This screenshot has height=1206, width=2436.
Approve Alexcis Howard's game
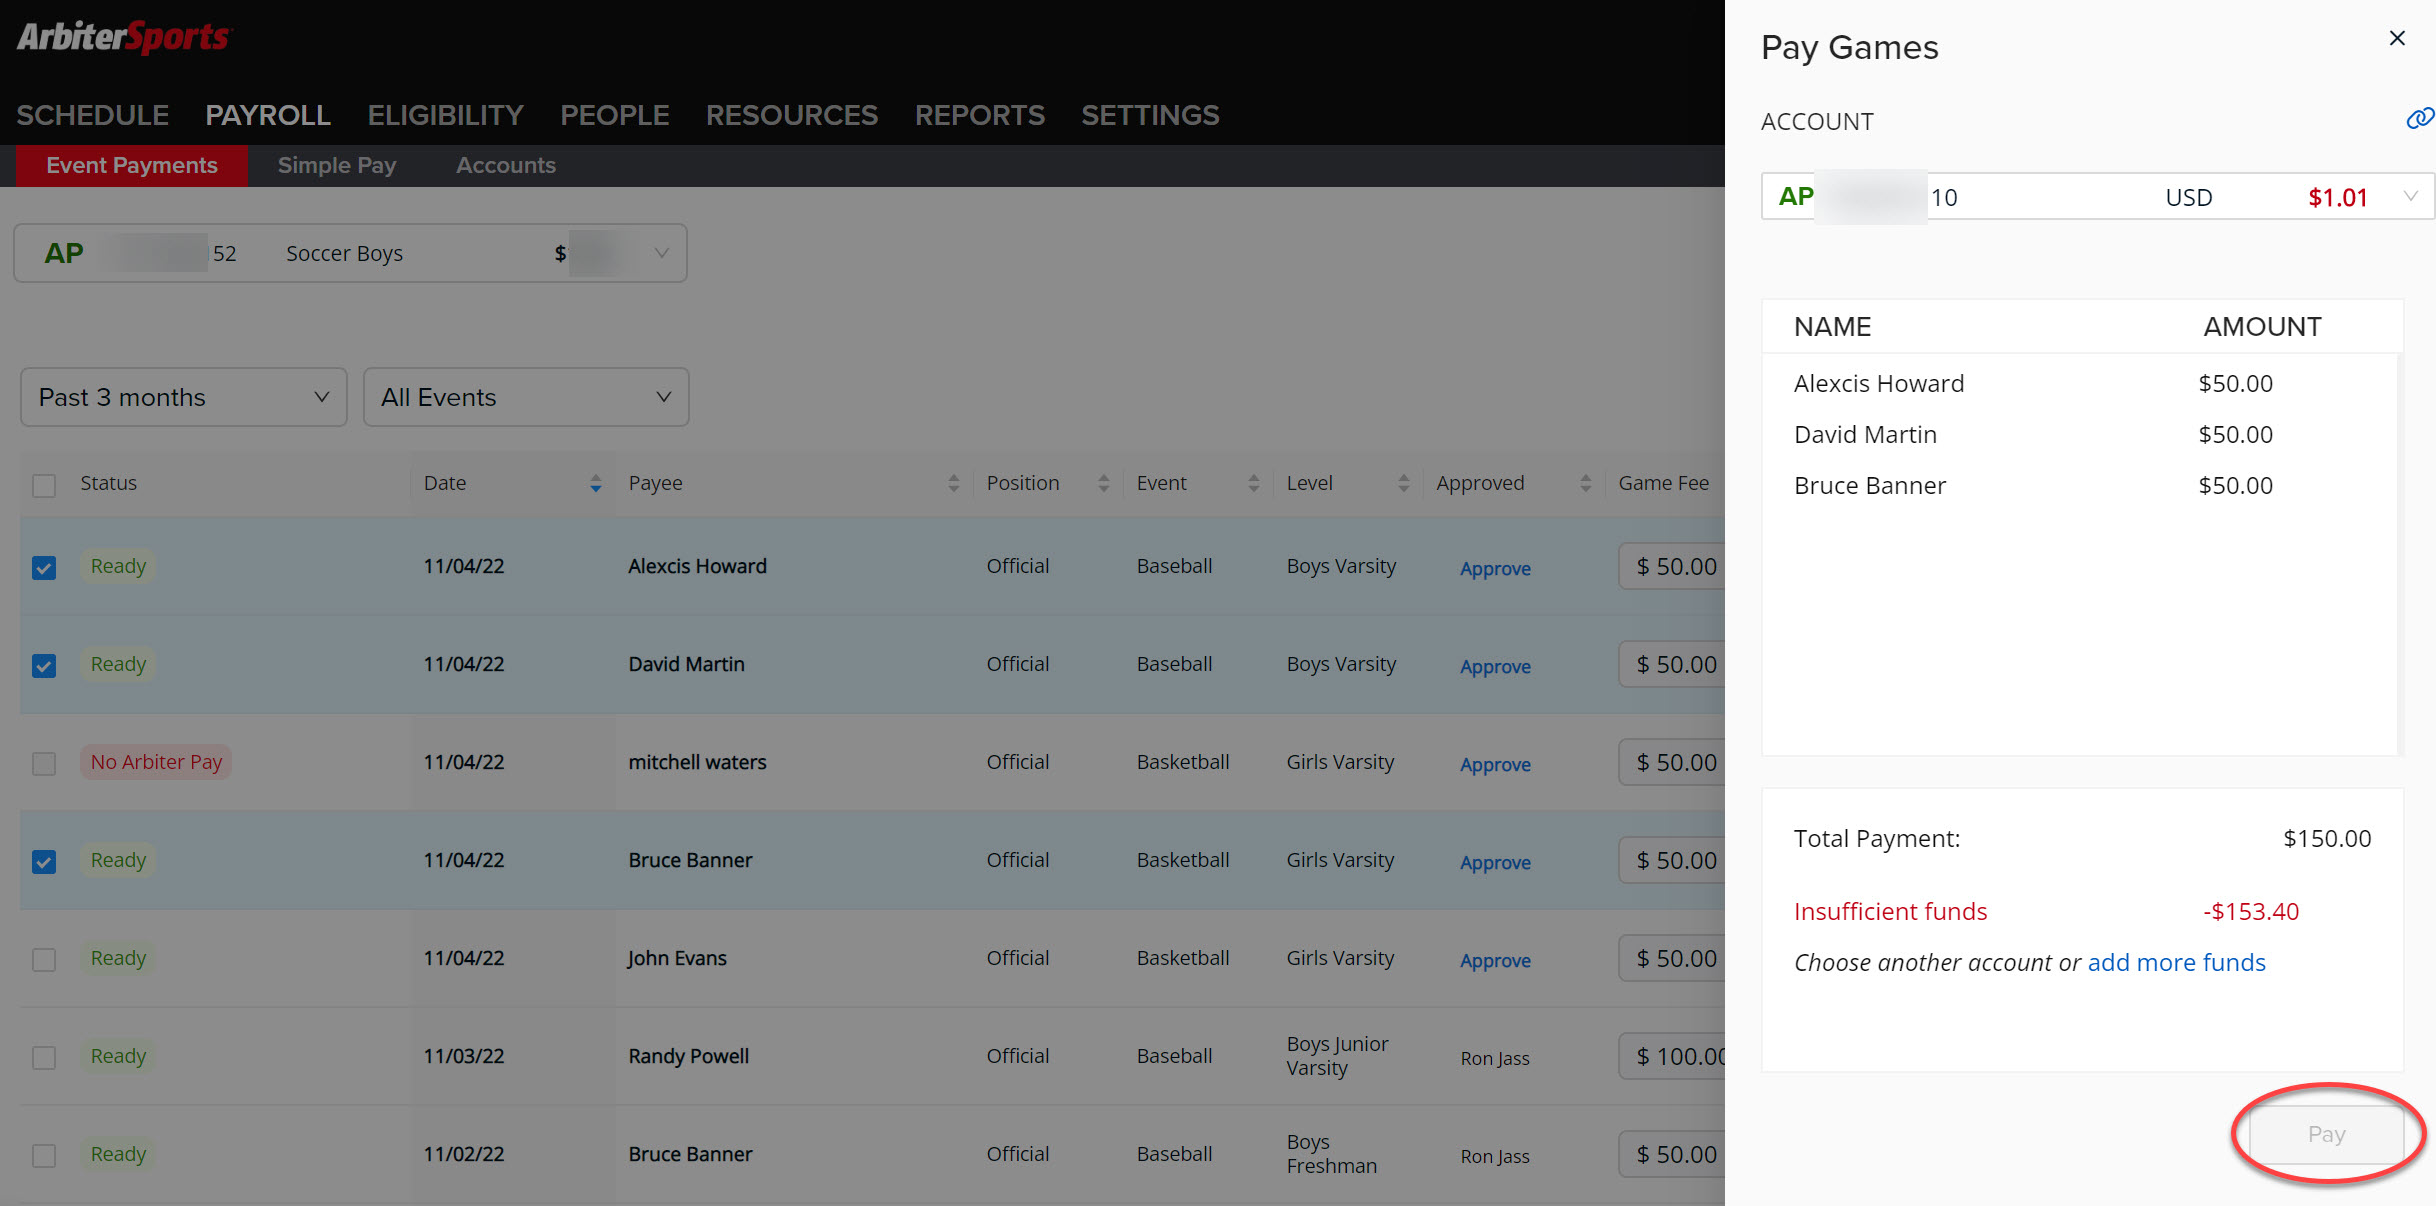click(1495, 568)
